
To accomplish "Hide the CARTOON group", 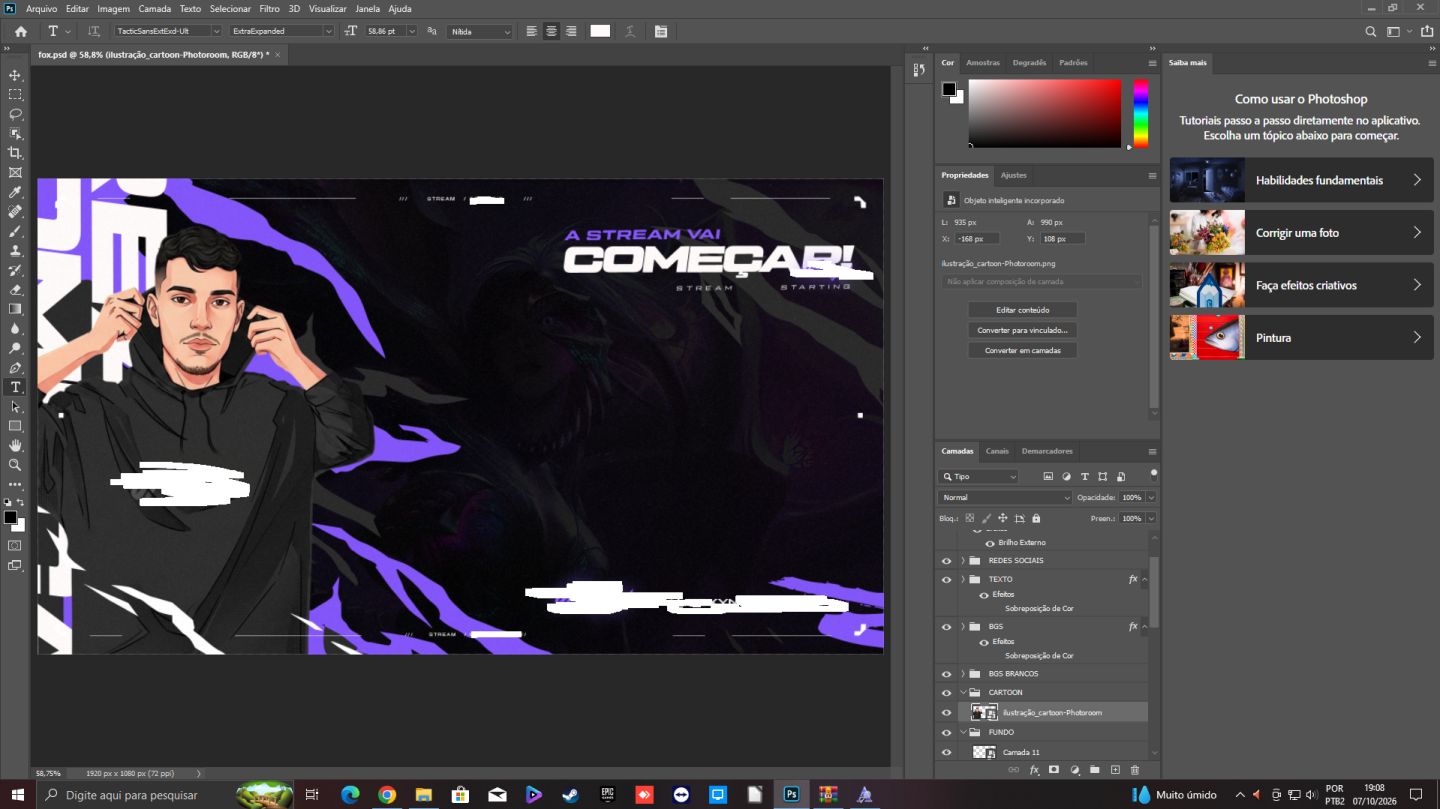I will click(x=946, y=693).
